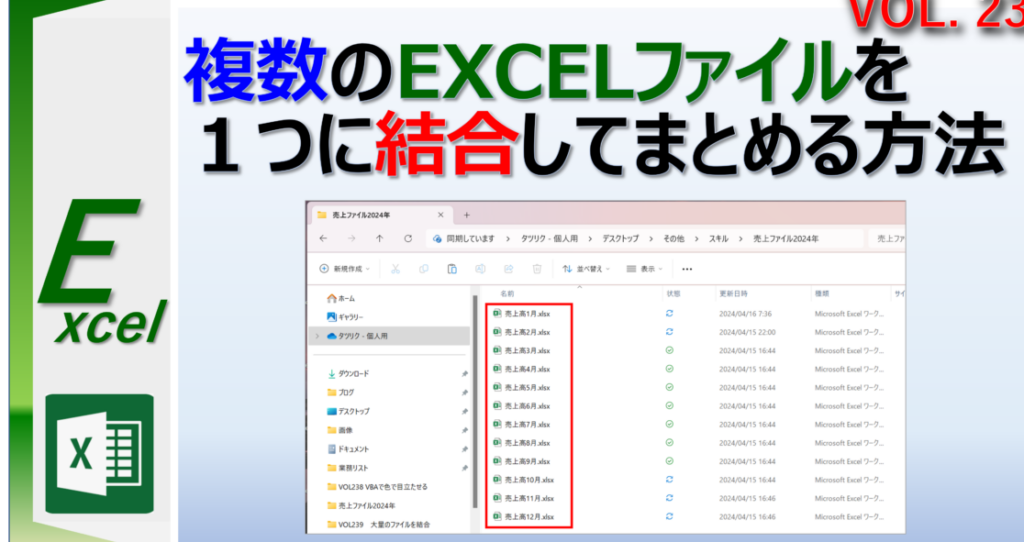Click the Delete trash icon
The height and width of the screenshot is (542, 1024).
[x=537, y=269]
